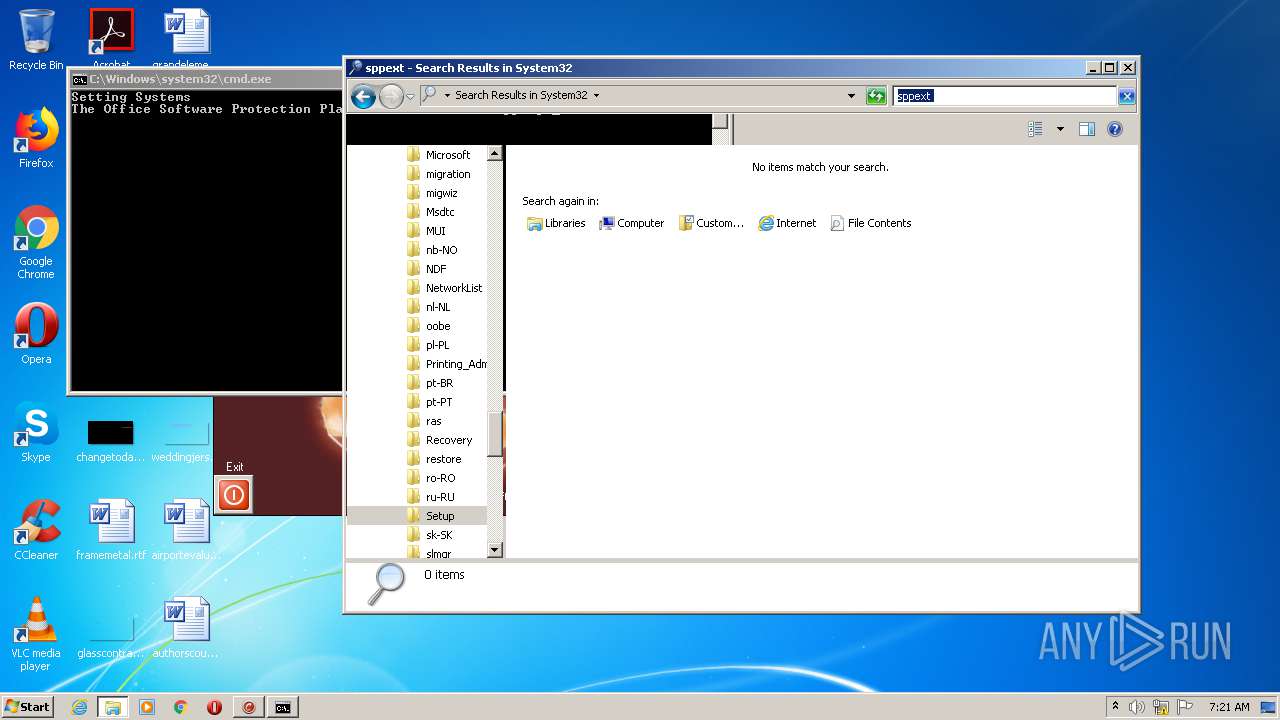Select the airportevalu... Word document icon

[x=186, y=530]
